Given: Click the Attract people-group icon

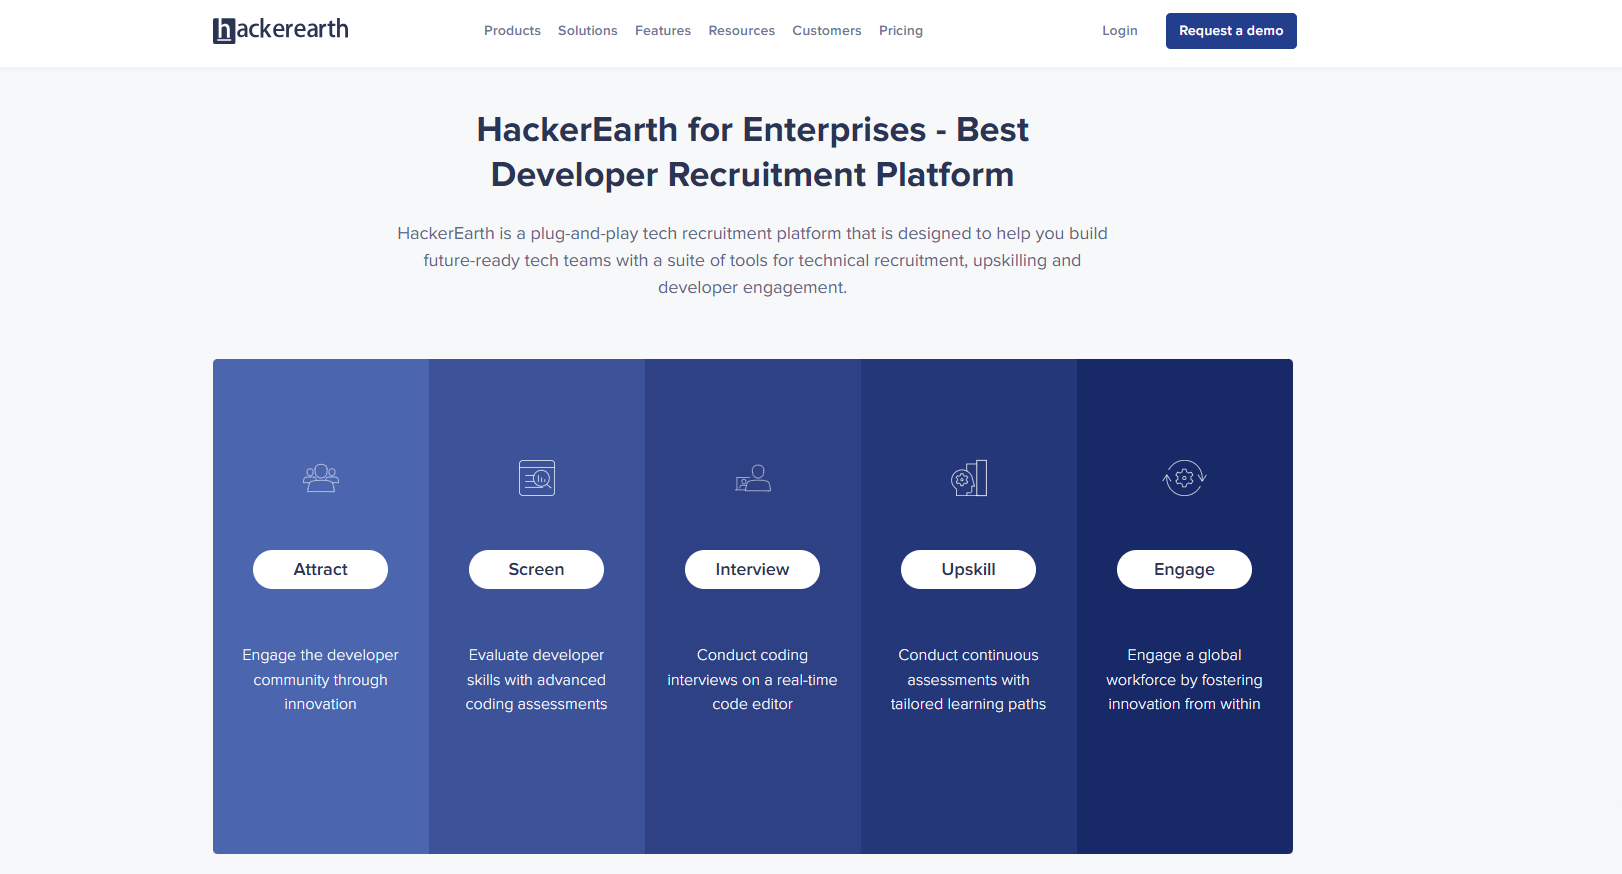Looking at the screenshot, I should pos(321,478).
